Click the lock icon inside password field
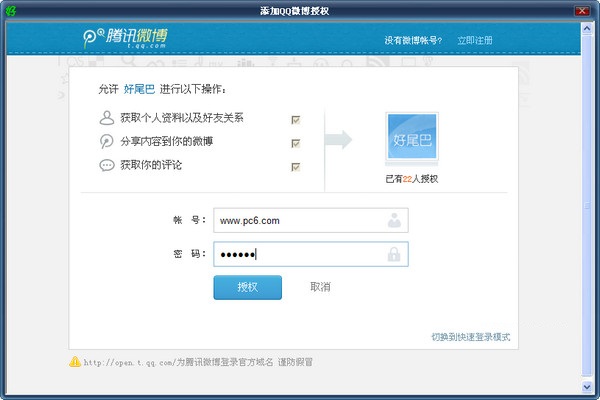 pos(394,254)
